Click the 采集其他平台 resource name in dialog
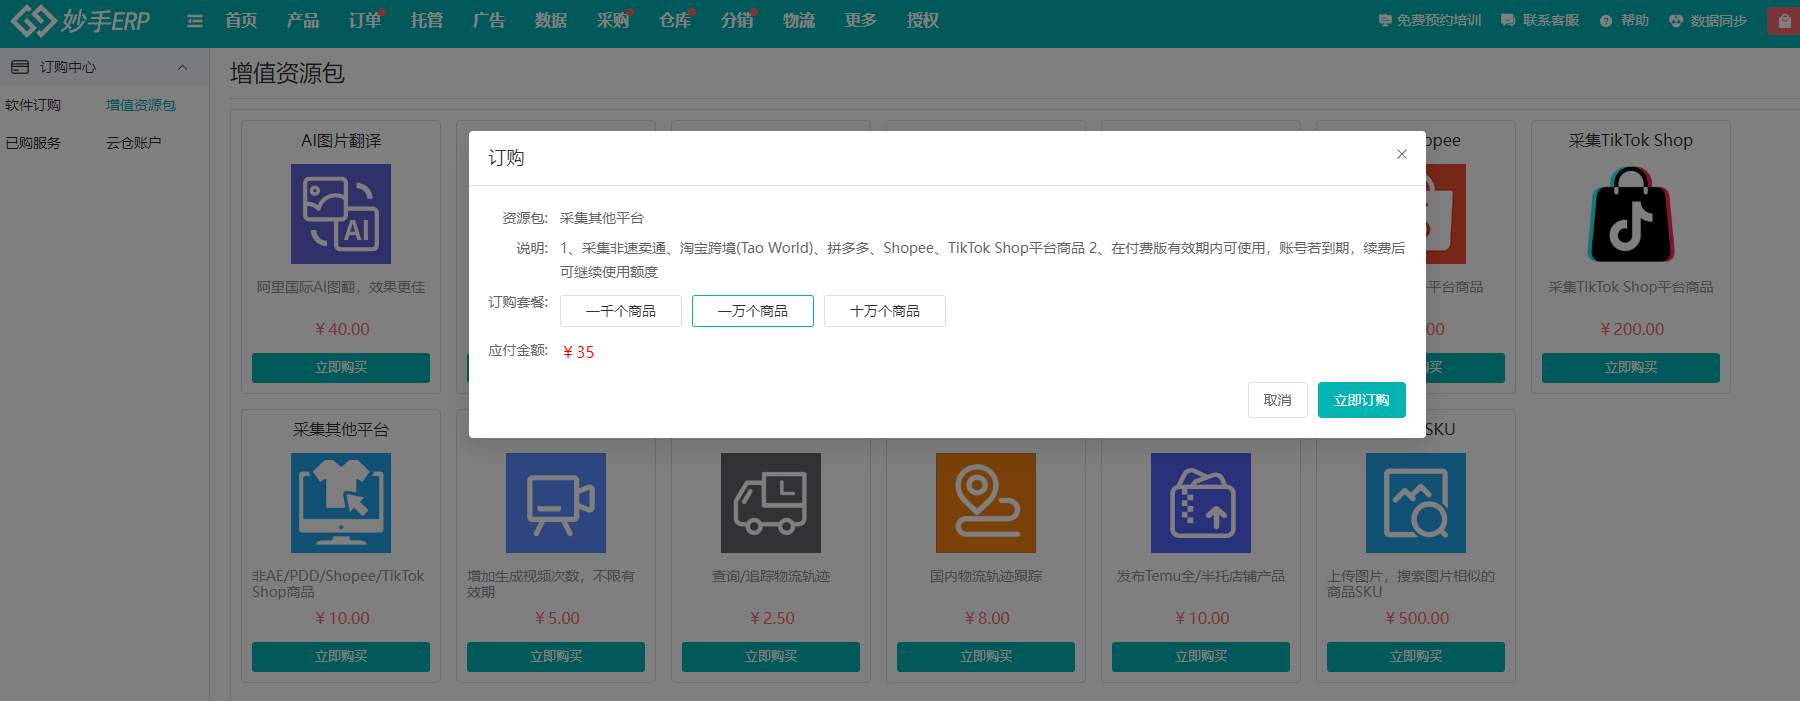1800x701 pixels. [602, 218]
